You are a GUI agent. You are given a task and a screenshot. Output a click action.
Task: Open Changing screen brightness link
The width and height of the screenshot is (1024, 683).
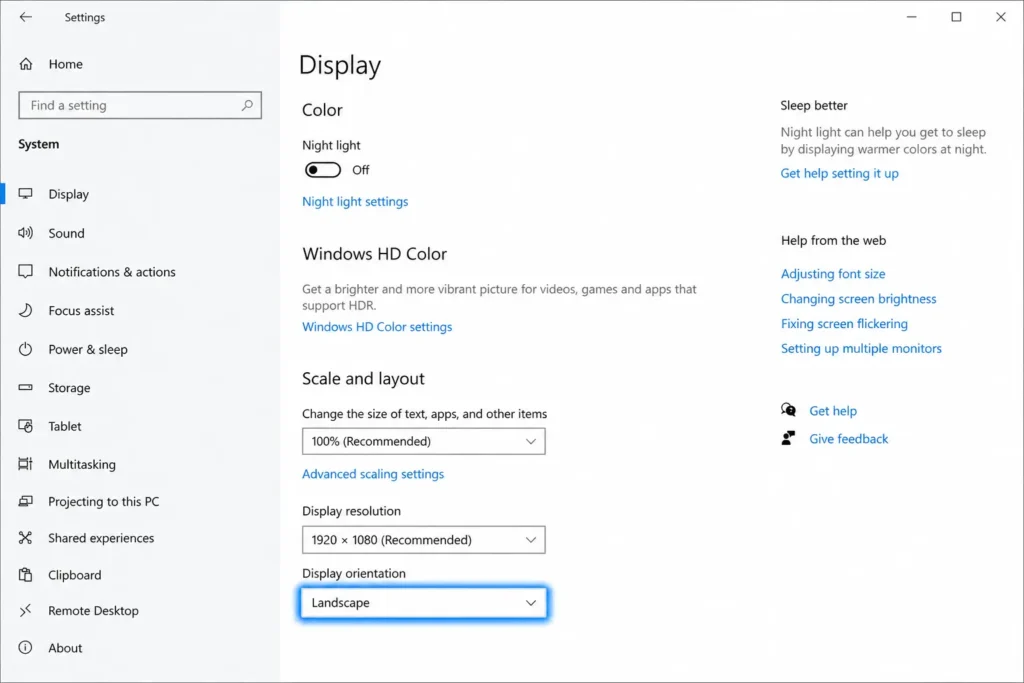(x=858, y=298)
